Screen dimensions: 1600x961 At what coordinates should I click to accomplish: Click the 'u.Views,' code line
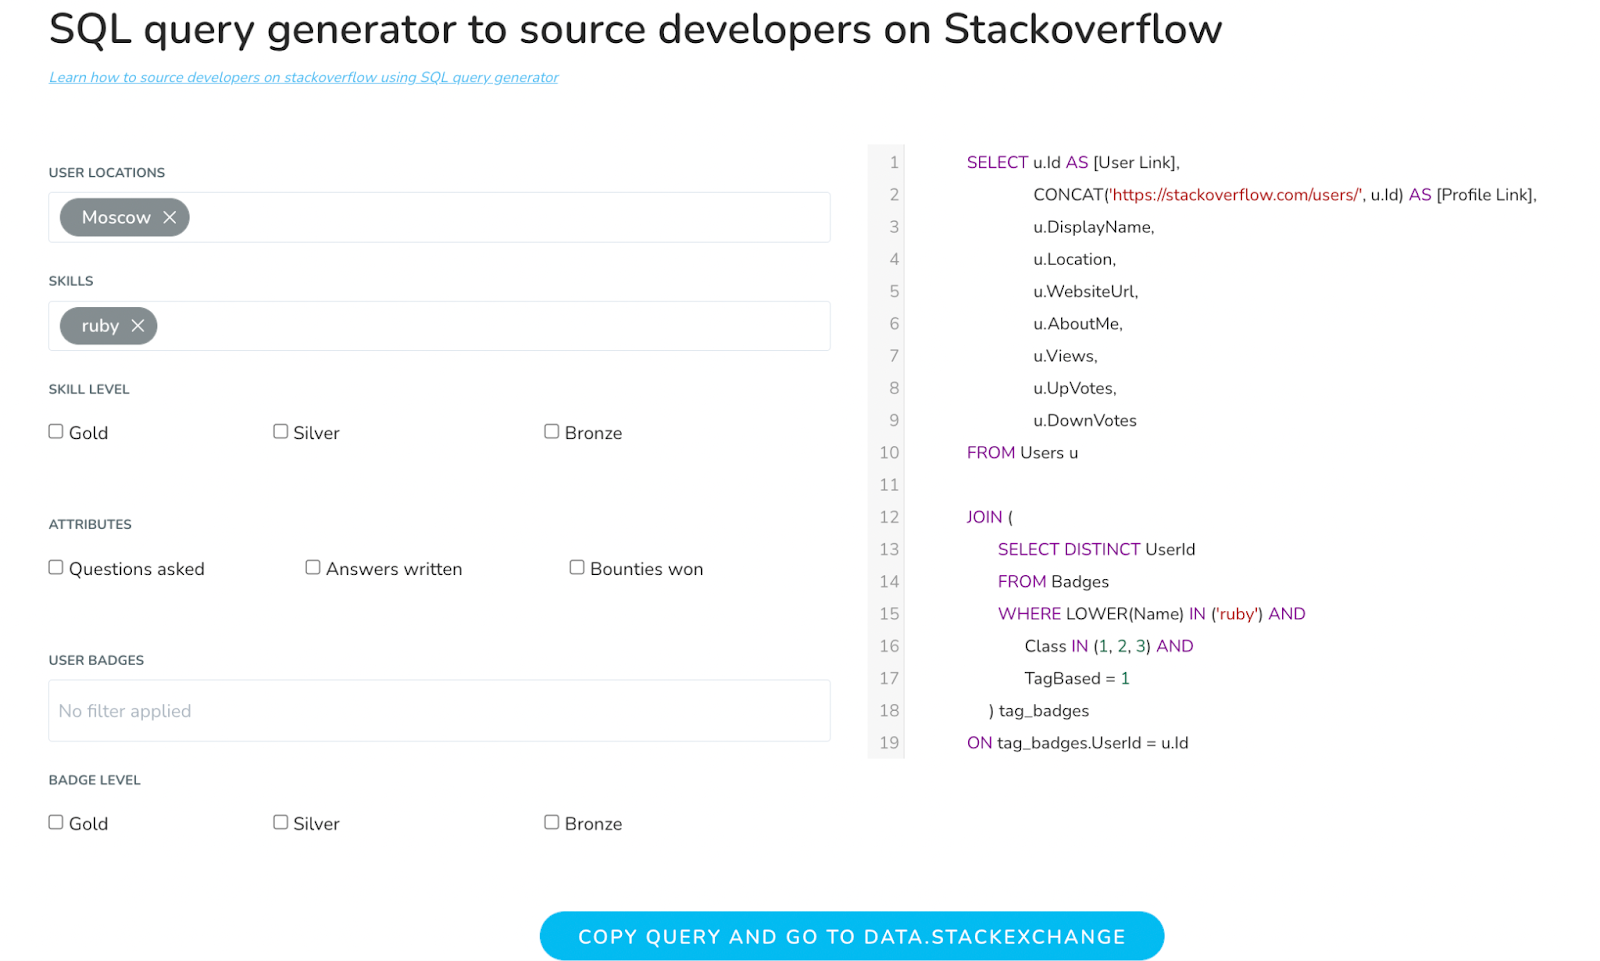click(1065, 356)
